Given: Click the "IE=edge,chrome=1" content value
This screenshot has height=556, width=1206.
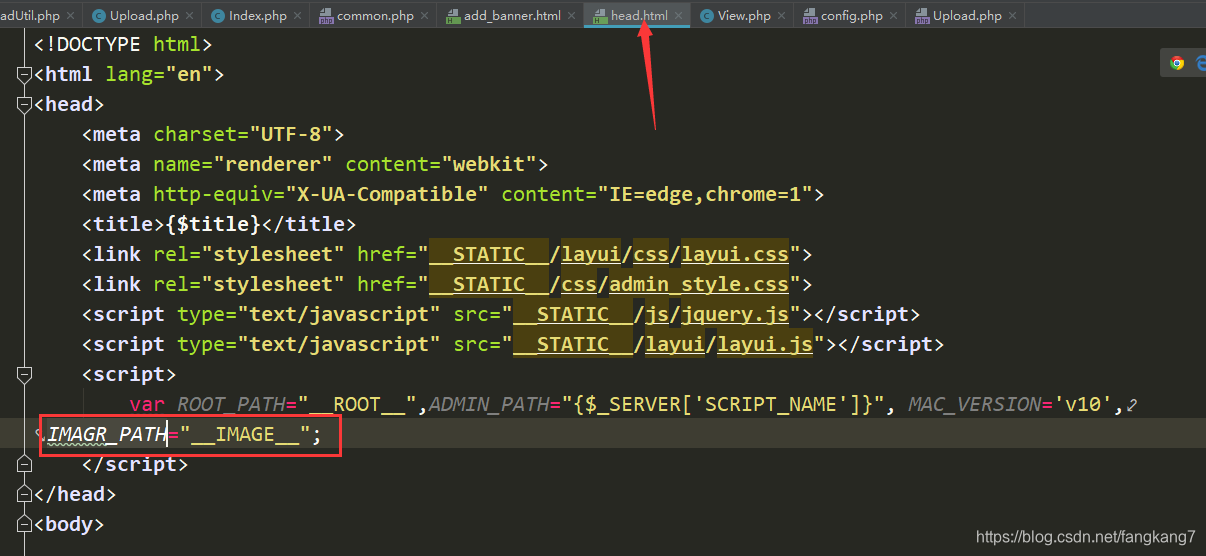Looking at the screenshot, I should tap(704, 194).
